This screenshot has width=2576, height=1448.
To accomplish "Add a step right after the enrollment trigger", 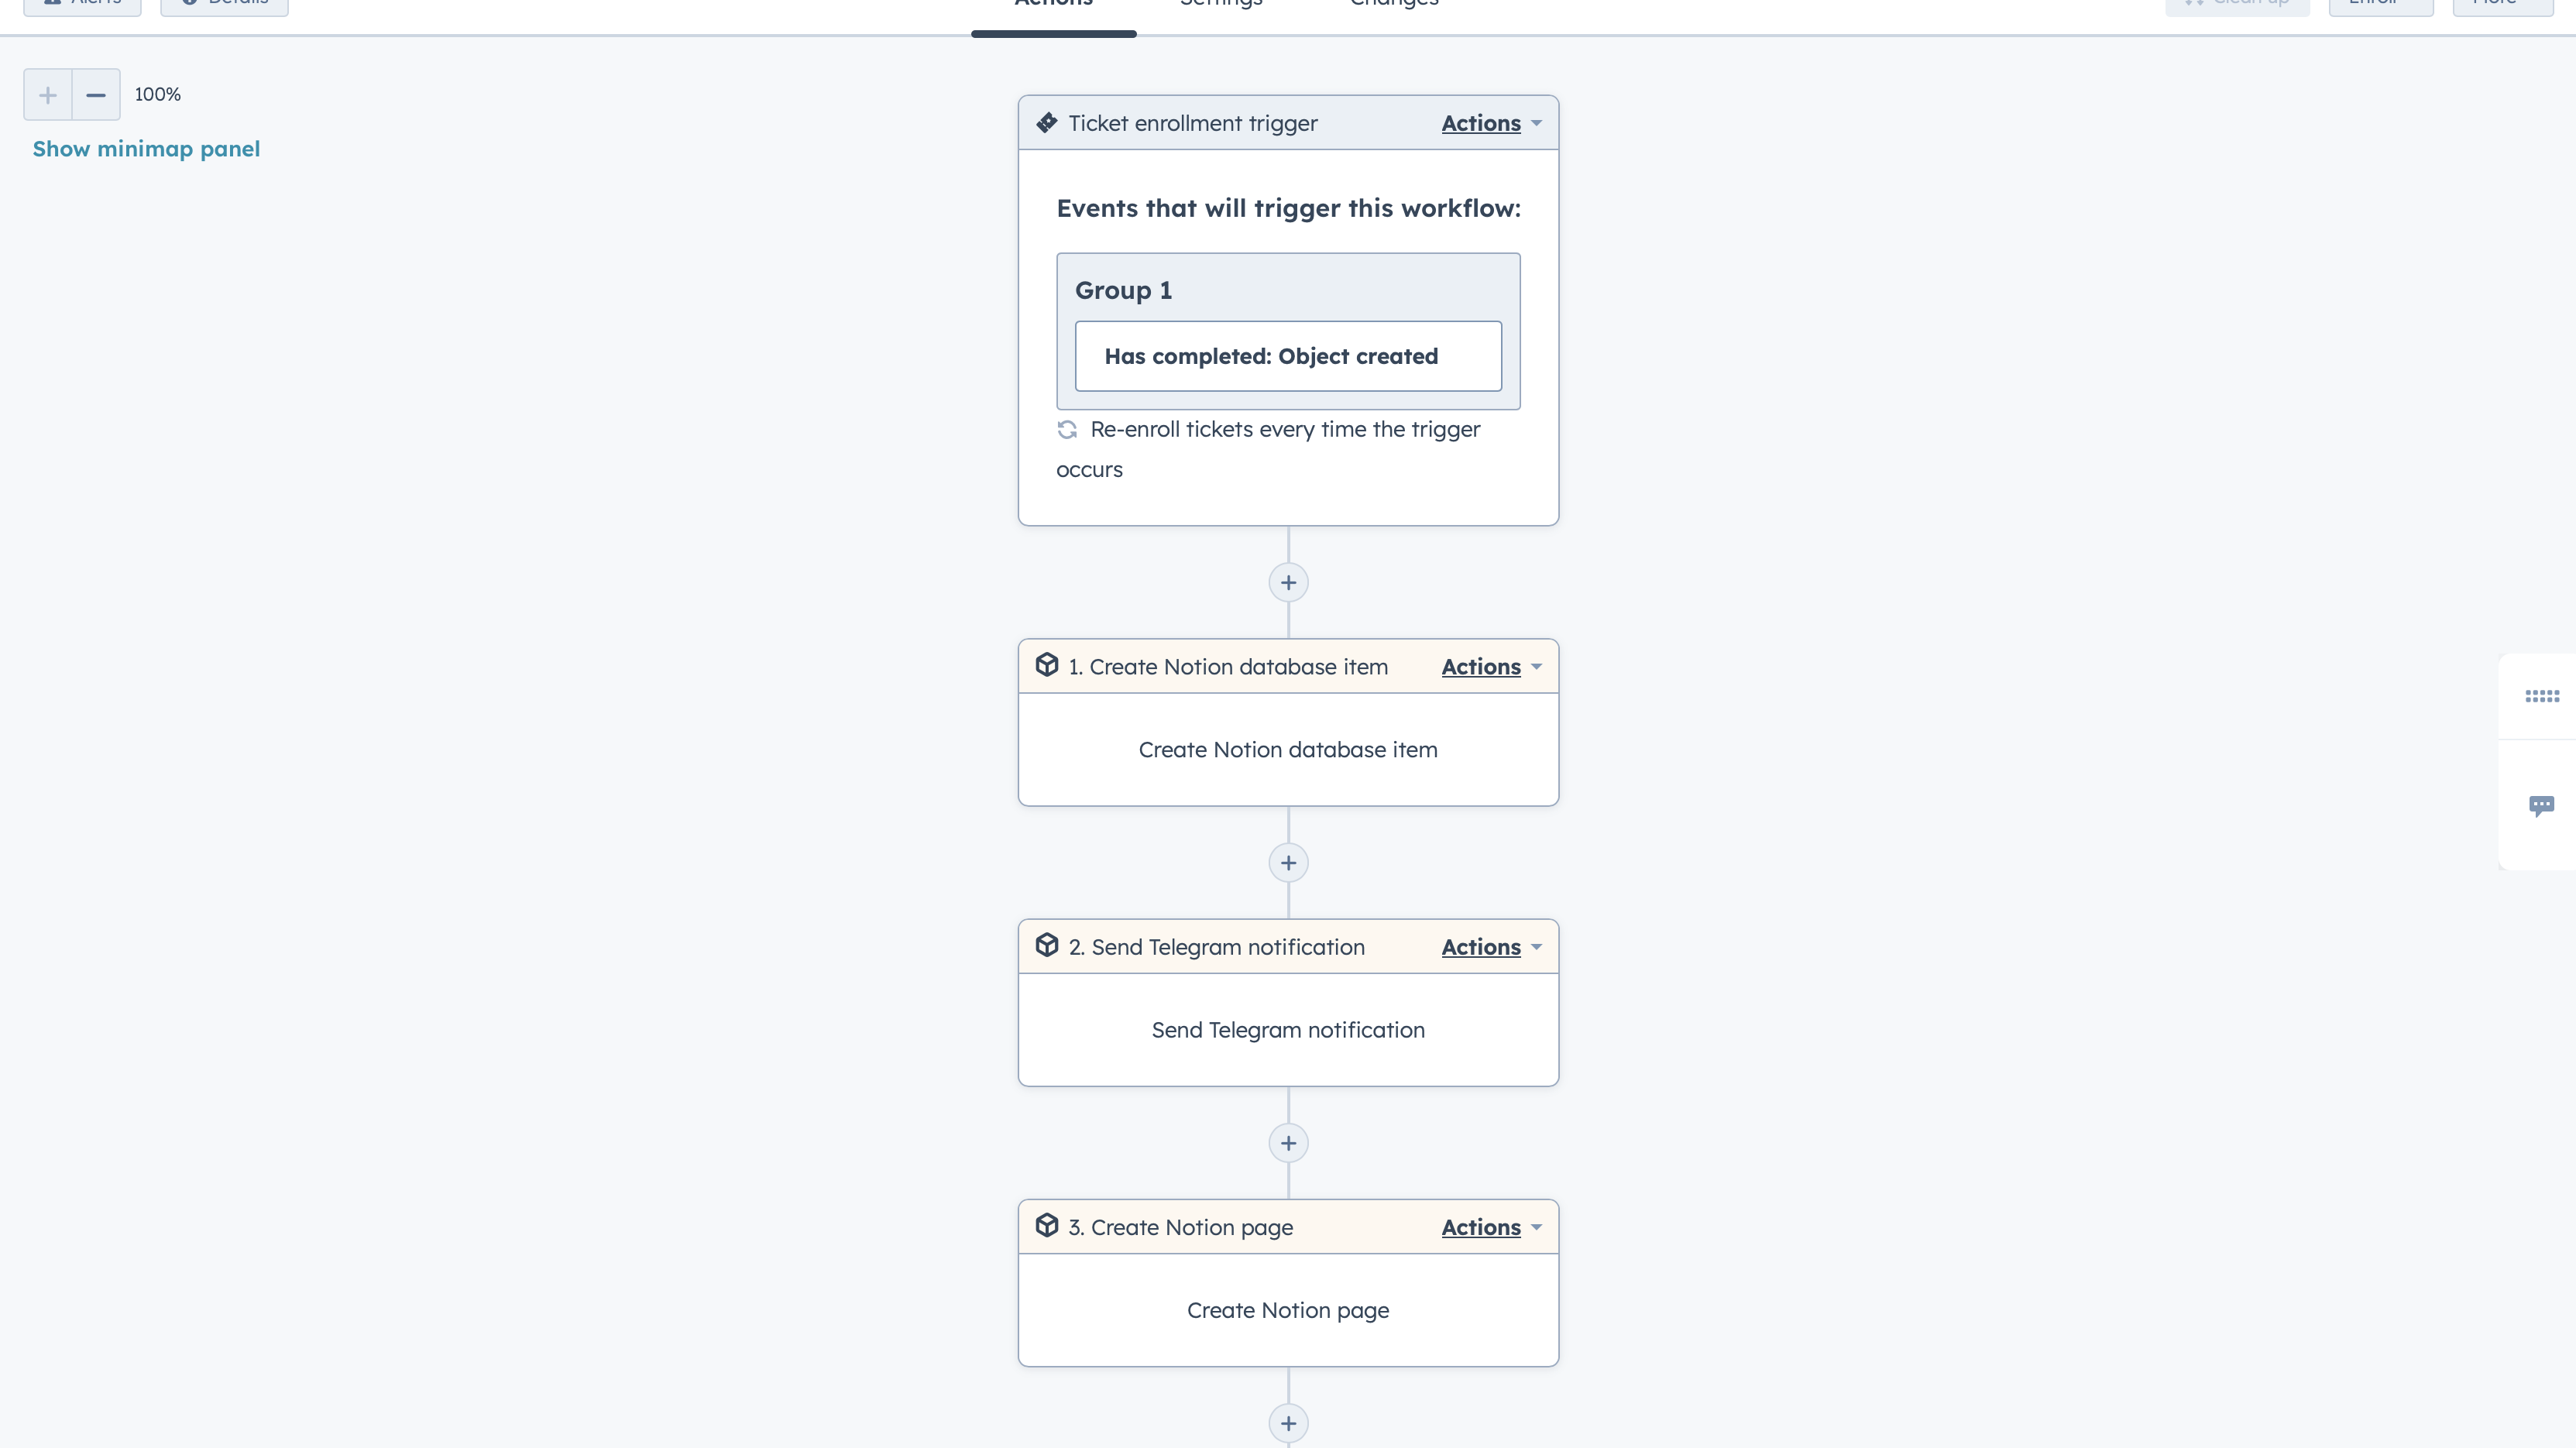I will tap(1288, 583).
